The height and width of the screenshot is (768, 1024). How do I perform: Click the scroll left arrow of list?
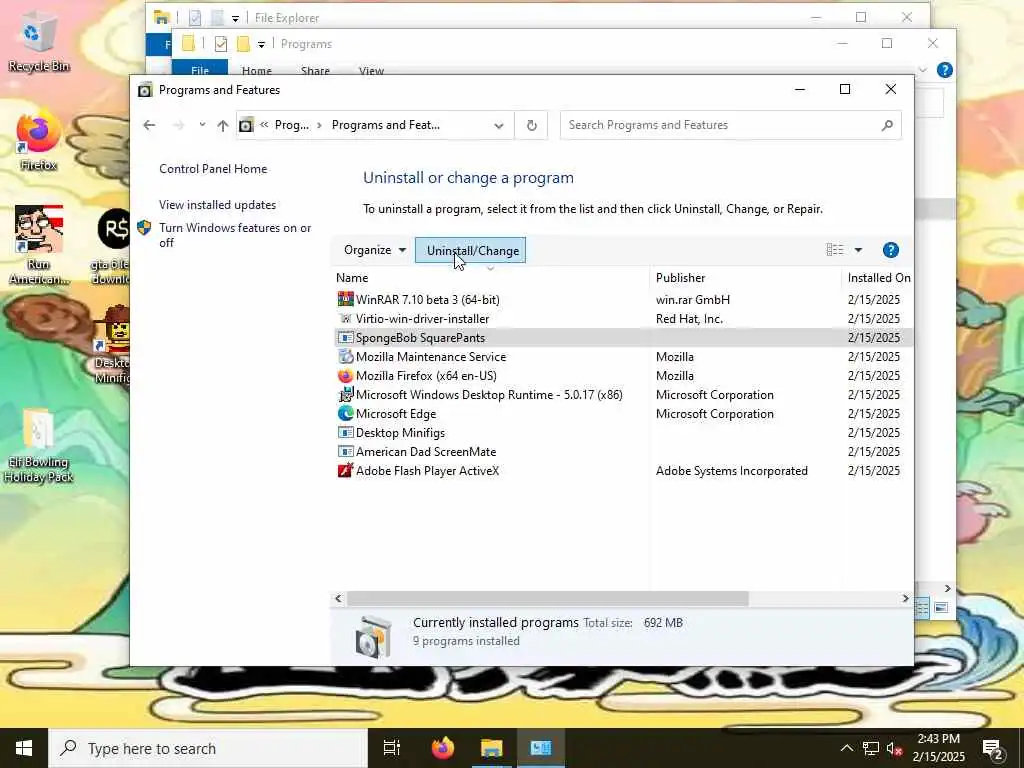338,598
